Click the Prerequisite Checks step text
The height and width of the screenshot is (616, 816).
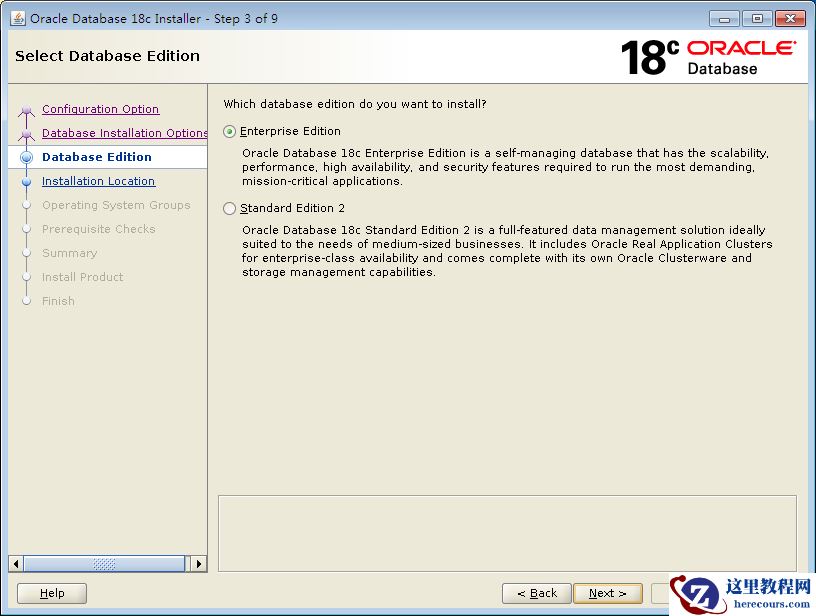pos(99,229)
